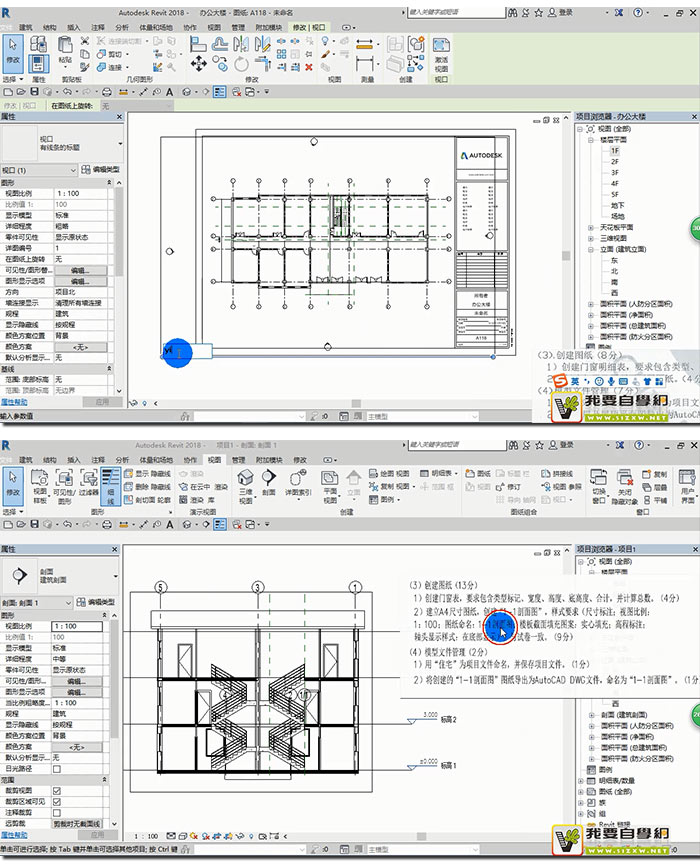Click the 切换窗口 icon in bottom ribbon
This screenshot has width=700, height=866.
[x=599, y=485]
